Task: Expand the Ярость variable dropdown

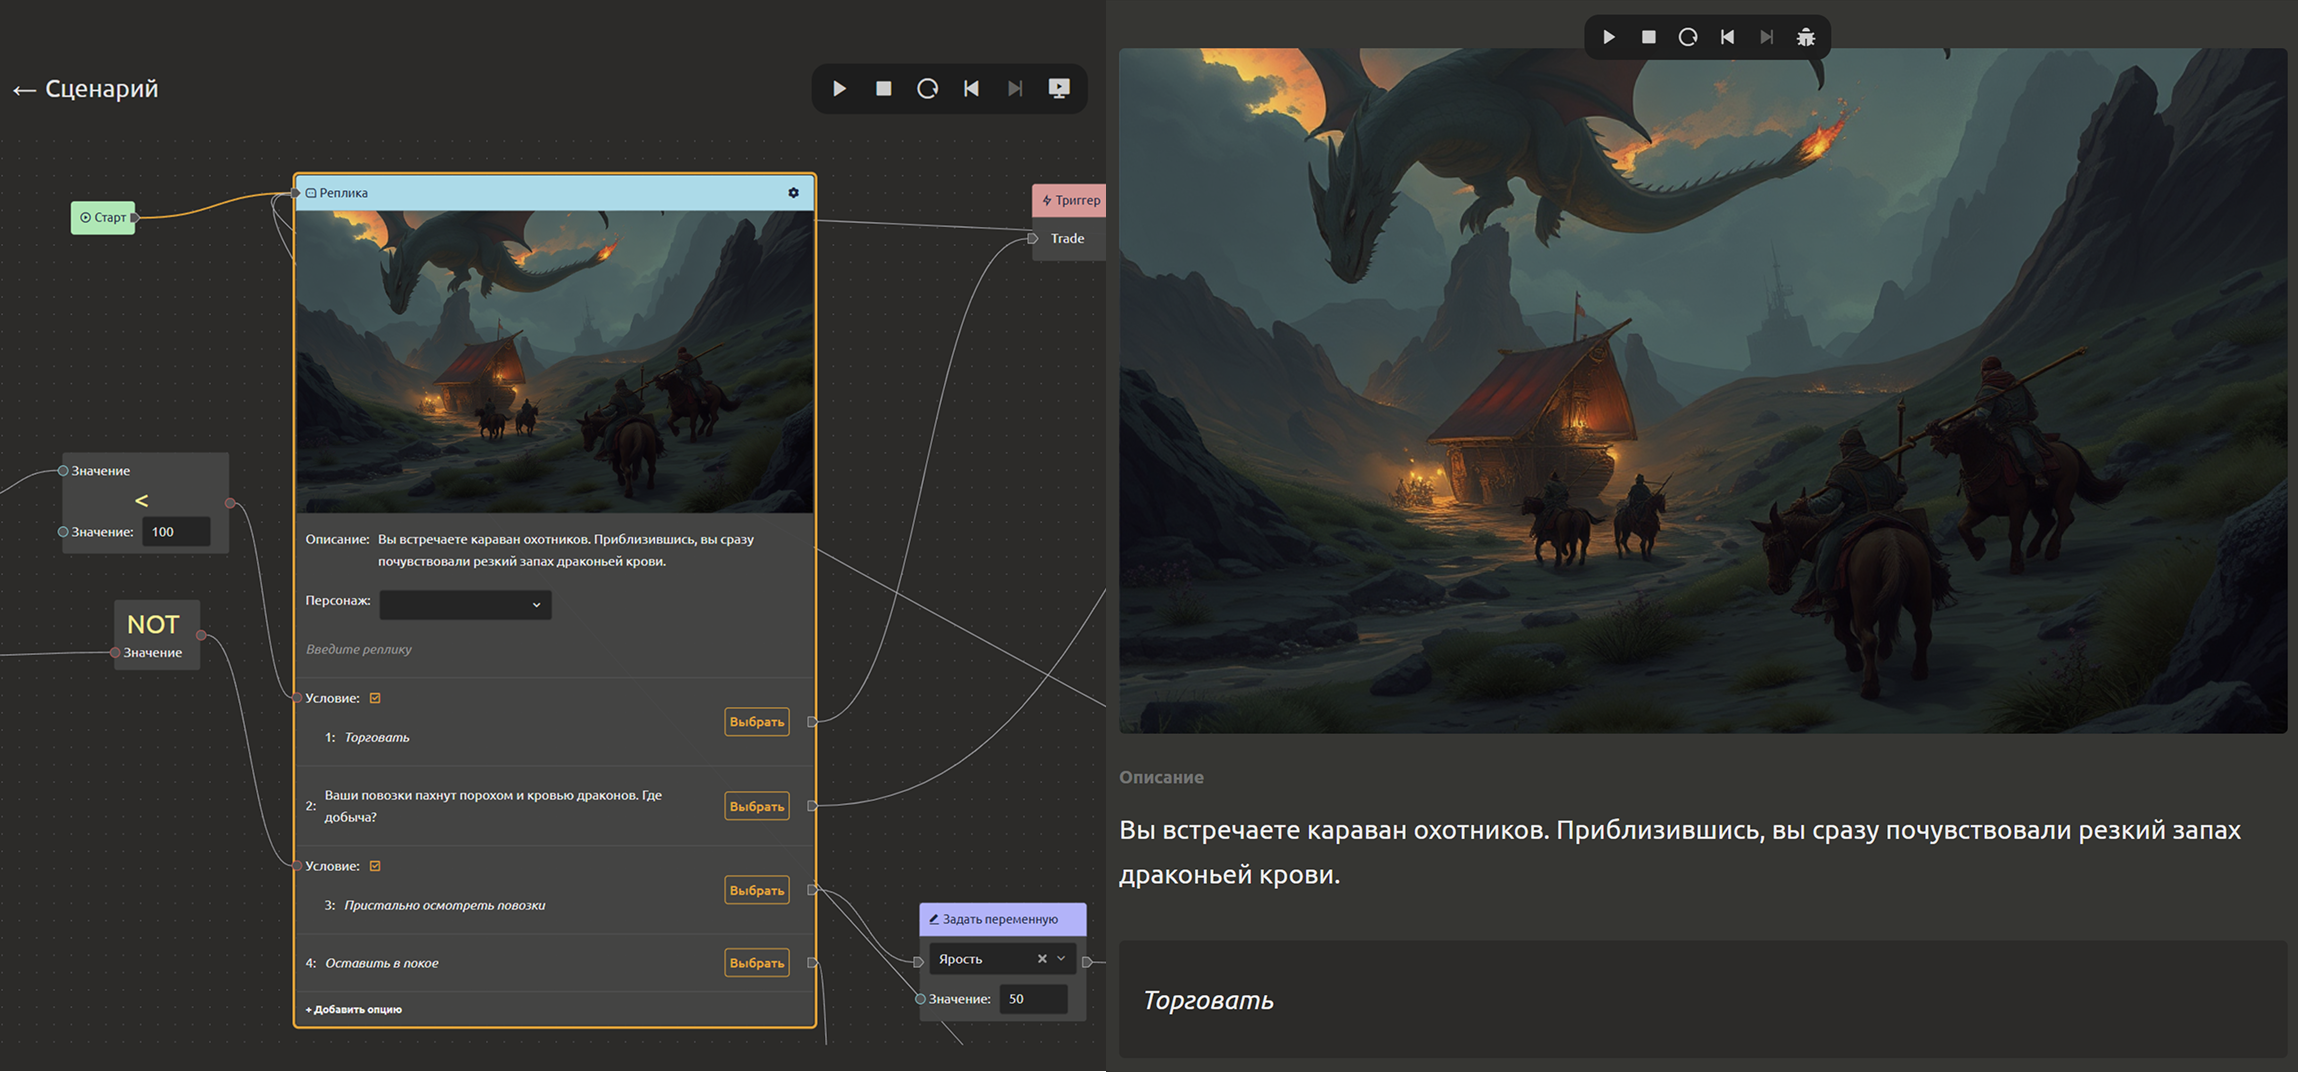Action: pos(1061,959)
